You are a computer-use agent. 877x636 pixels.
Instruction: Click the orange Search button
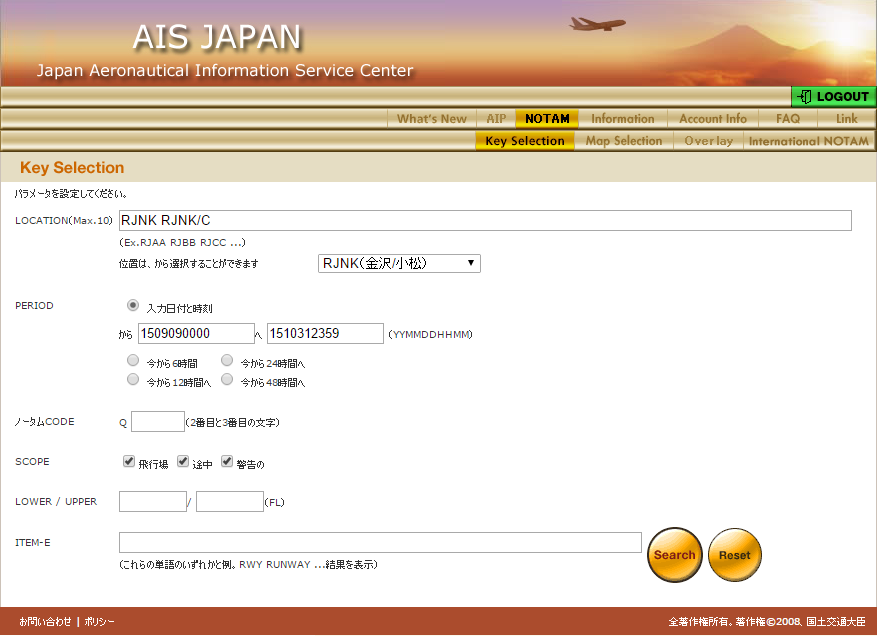coord(675,555)
